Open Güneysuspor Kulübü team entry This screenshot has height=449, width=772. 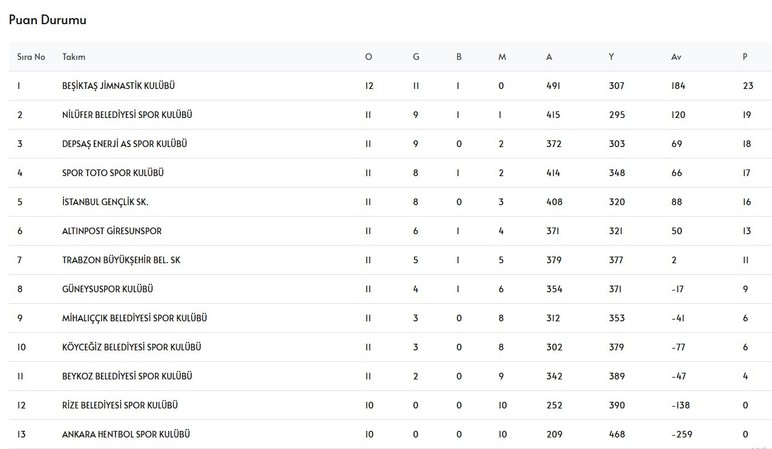tap(108, 289)
